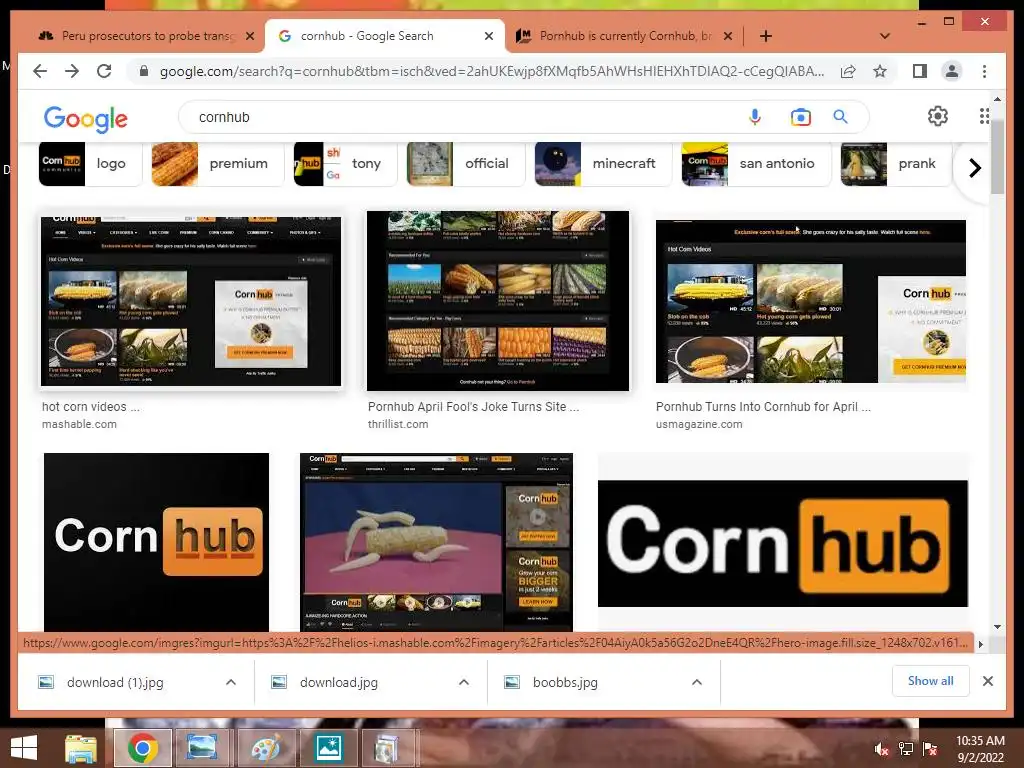Open the thrillist.com source link
Image resolution: width=1024 pixels, height=768 pixels.
[398, 424]
